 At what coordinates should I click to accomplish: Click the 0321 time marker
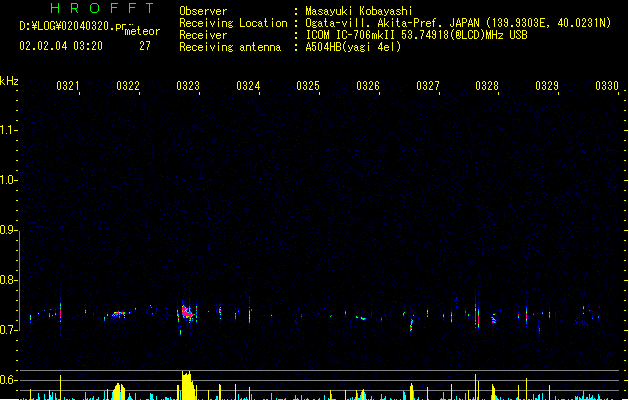coord(67,86)
